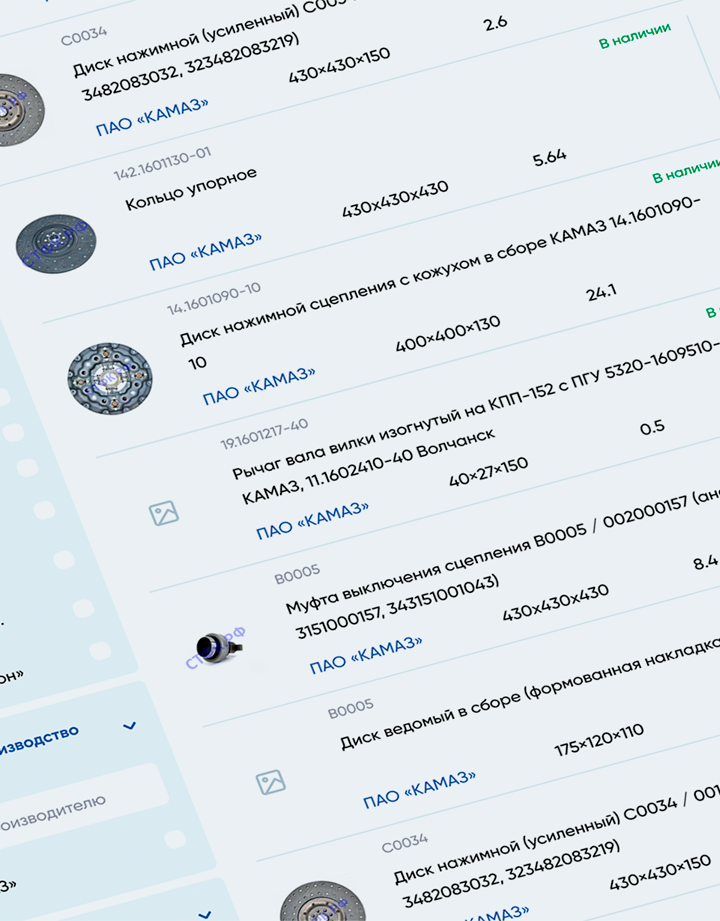Viewport: 720px width, 921px height.
Task: Open the photo of item 14.1601090-10
Action: (x=110, y=379)
